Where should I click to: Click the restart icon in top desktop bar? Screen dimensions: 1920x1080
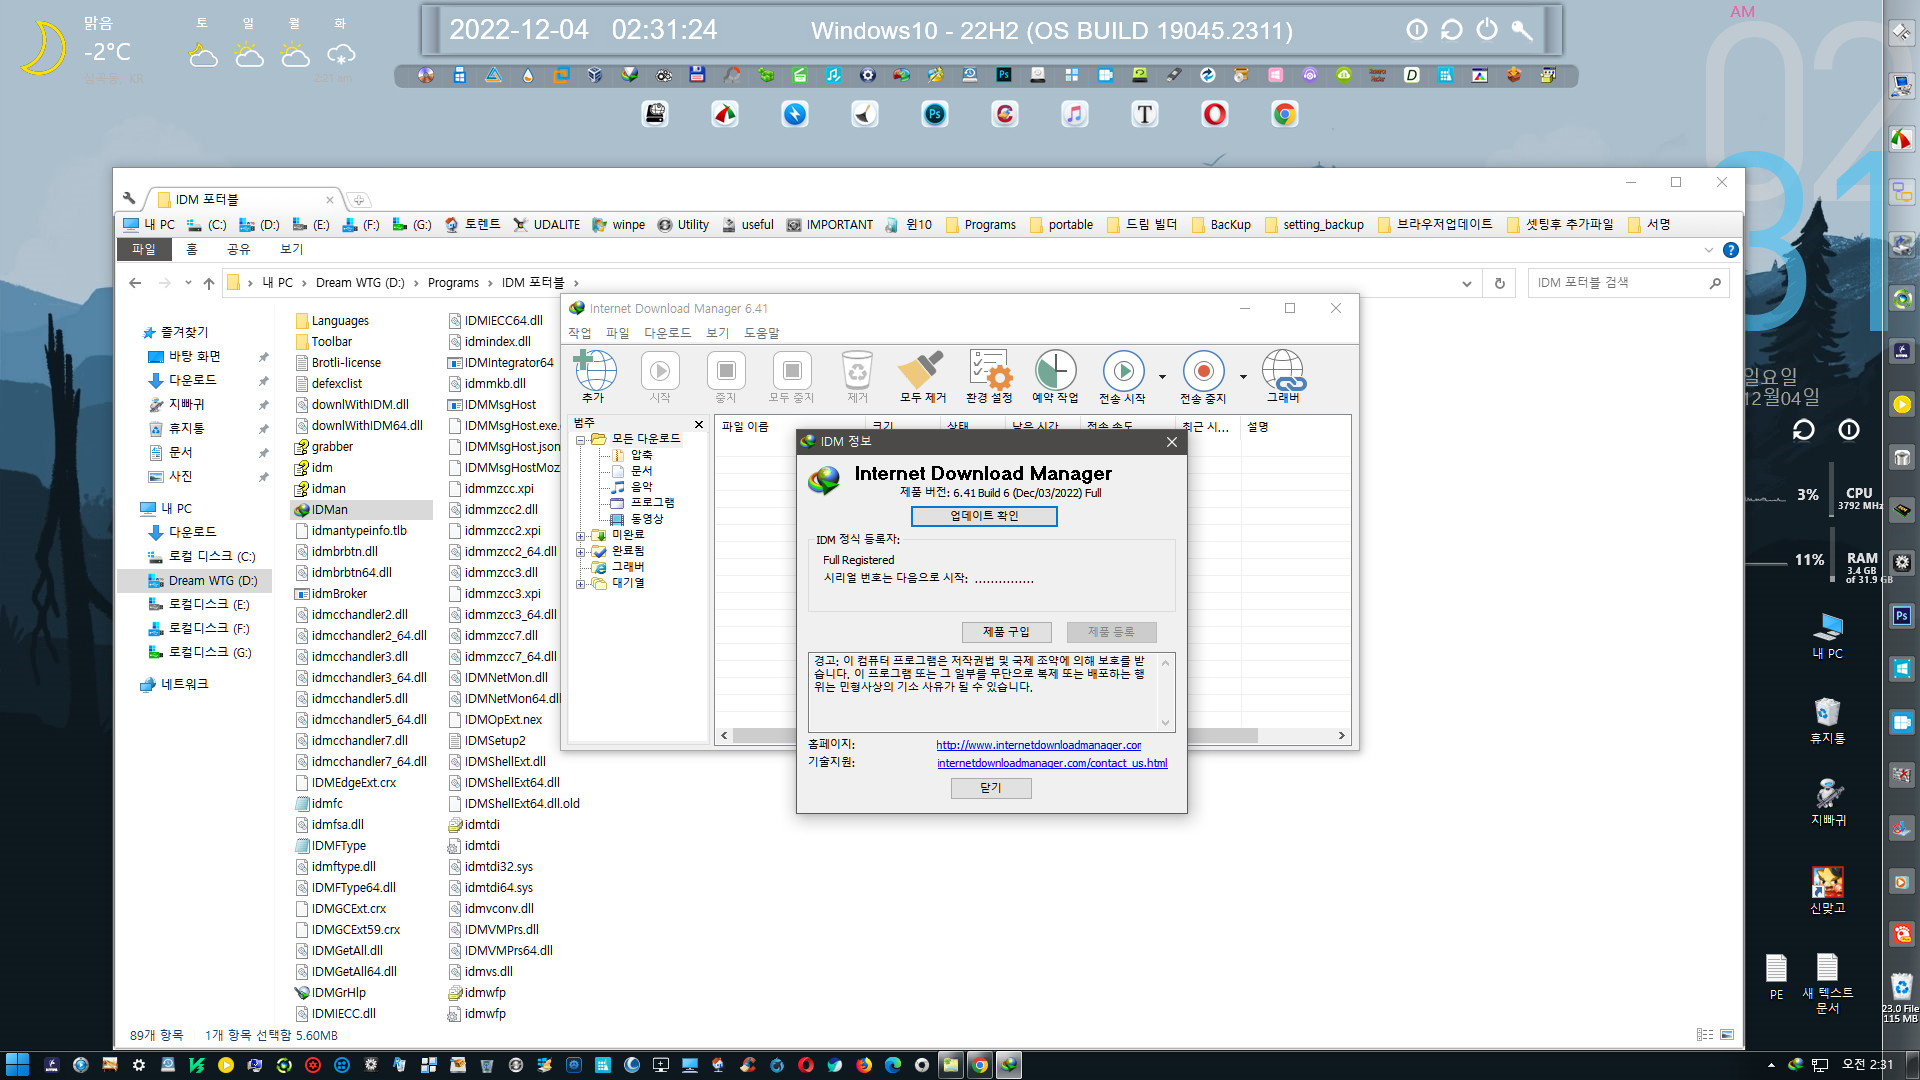click(x=1452, y=30)
